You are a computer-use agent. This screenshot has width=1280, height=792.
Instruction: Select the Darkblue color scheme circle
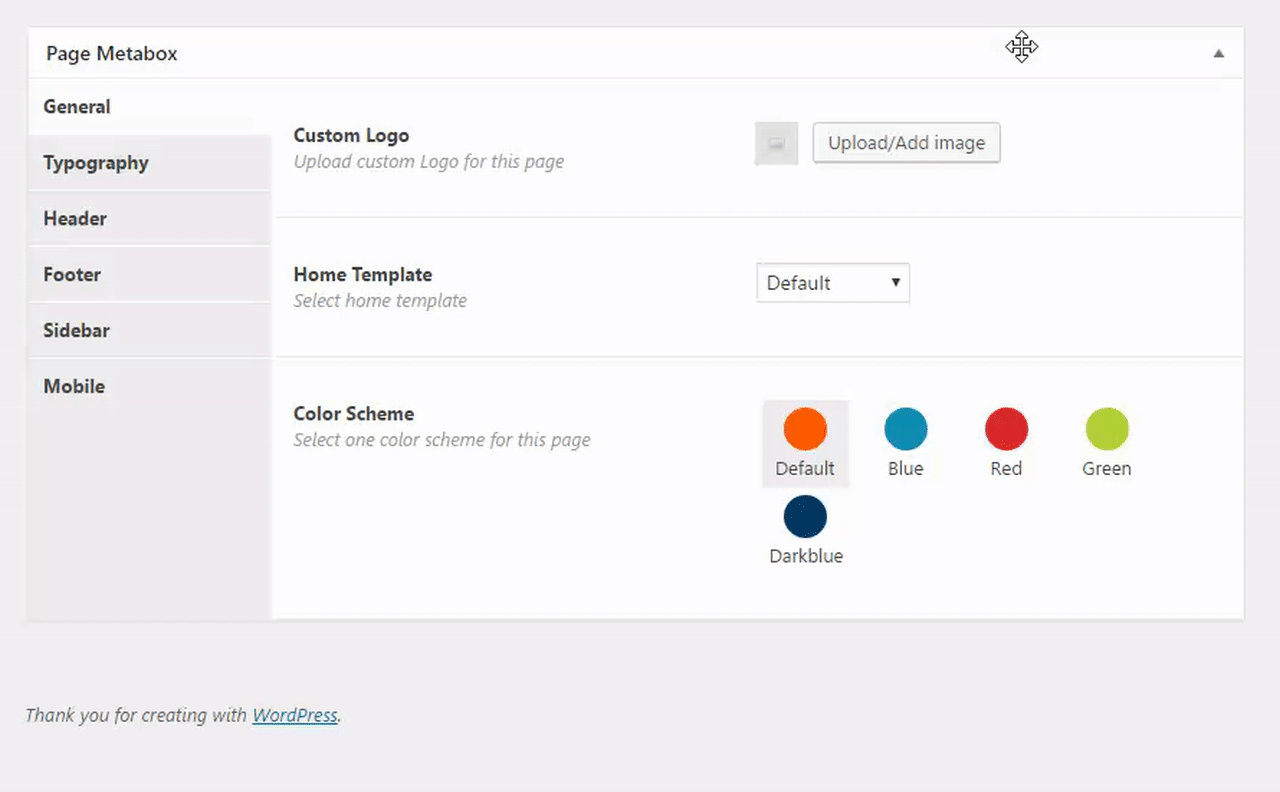(x=805, y=517)
